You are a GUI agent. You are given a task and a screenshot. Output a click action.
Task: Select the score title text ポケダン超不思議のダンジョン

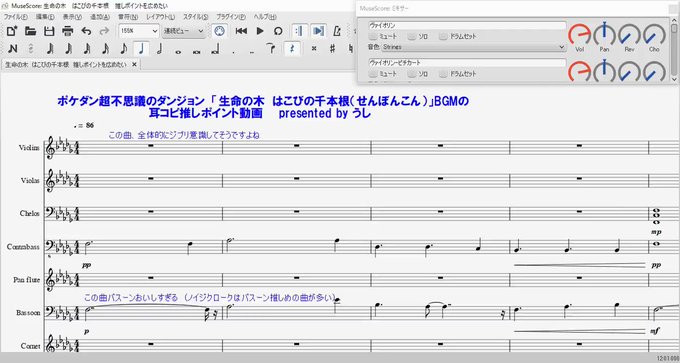point(132,101)
